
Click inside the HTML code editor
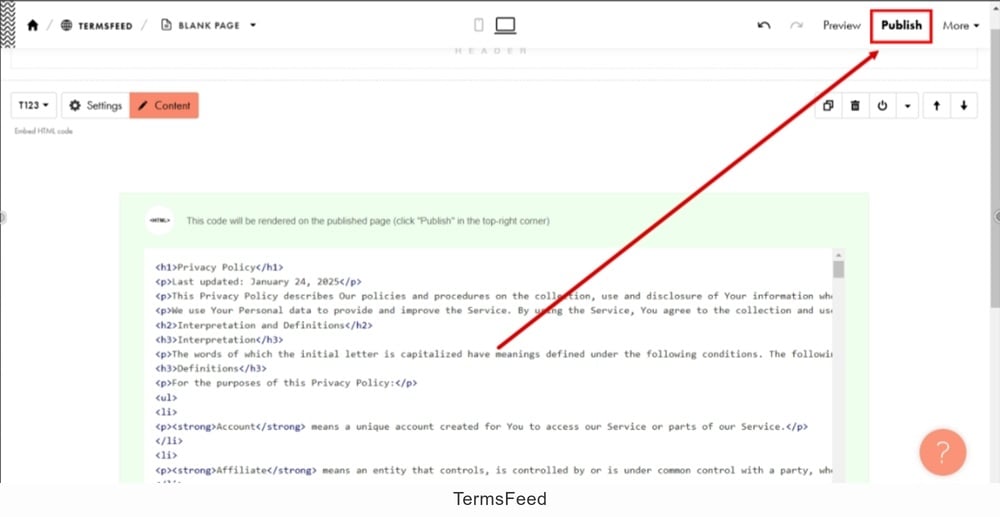point(488,367)
